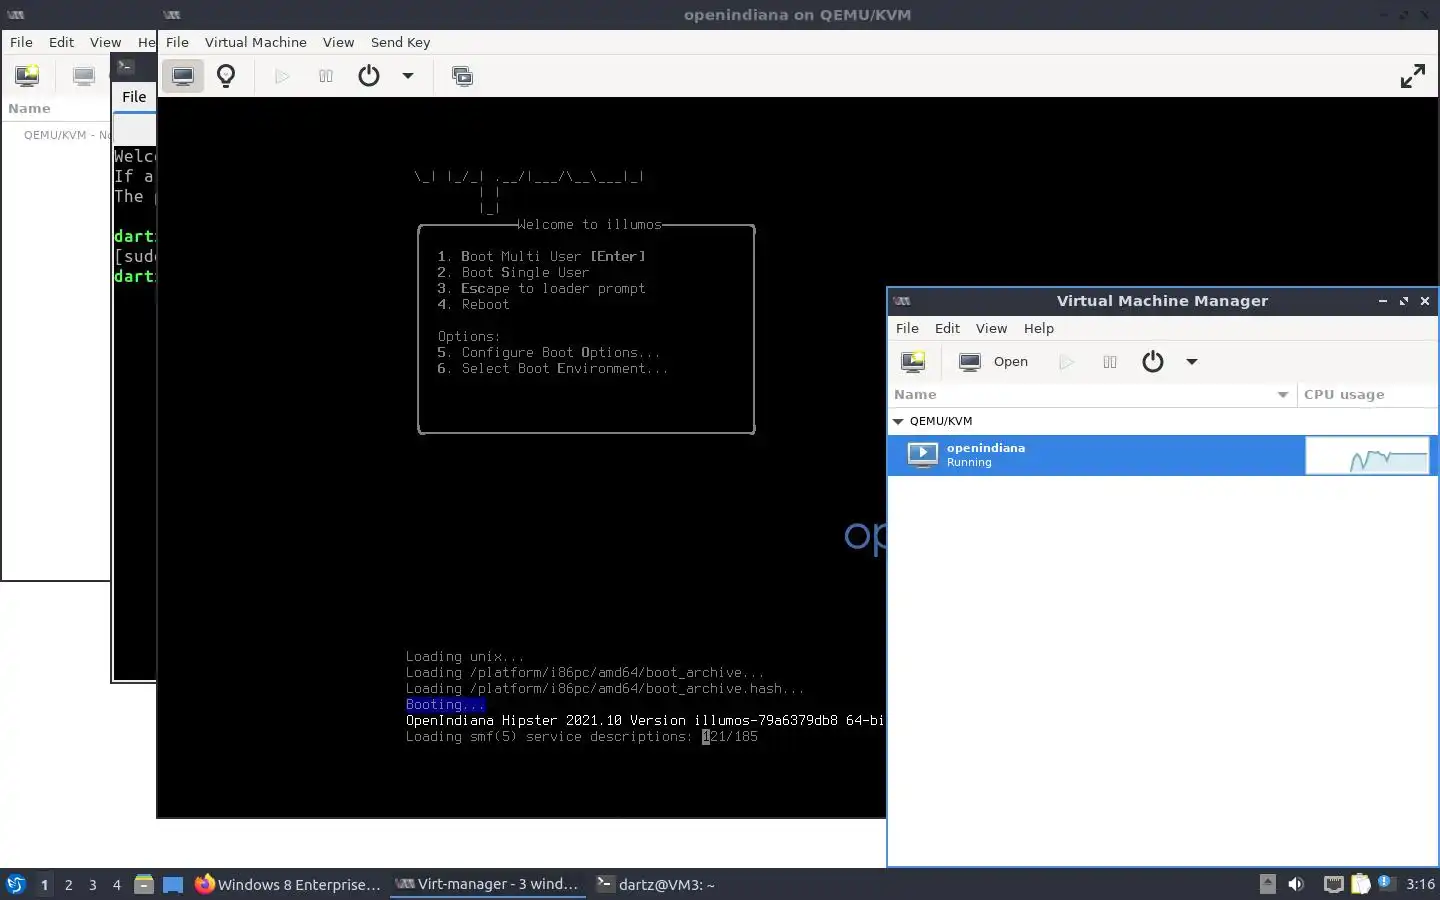This screenshot has height=900, width=1440.
Task: Open View menu in openindiana viewer window
Action: [338, 42]
